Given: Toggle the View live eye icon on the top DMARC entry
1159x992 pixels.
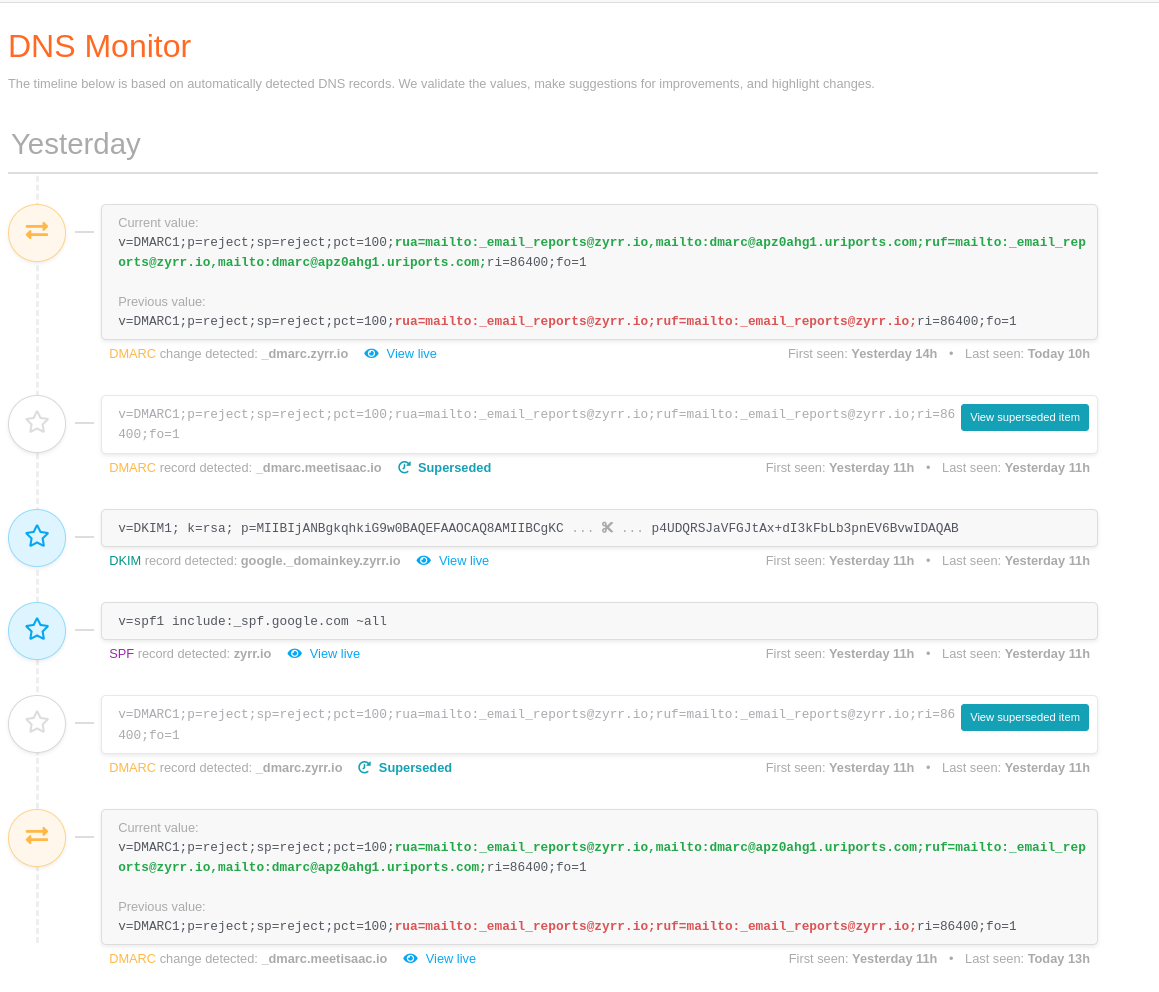Looking at the screenshot, I should pos(371,353).
